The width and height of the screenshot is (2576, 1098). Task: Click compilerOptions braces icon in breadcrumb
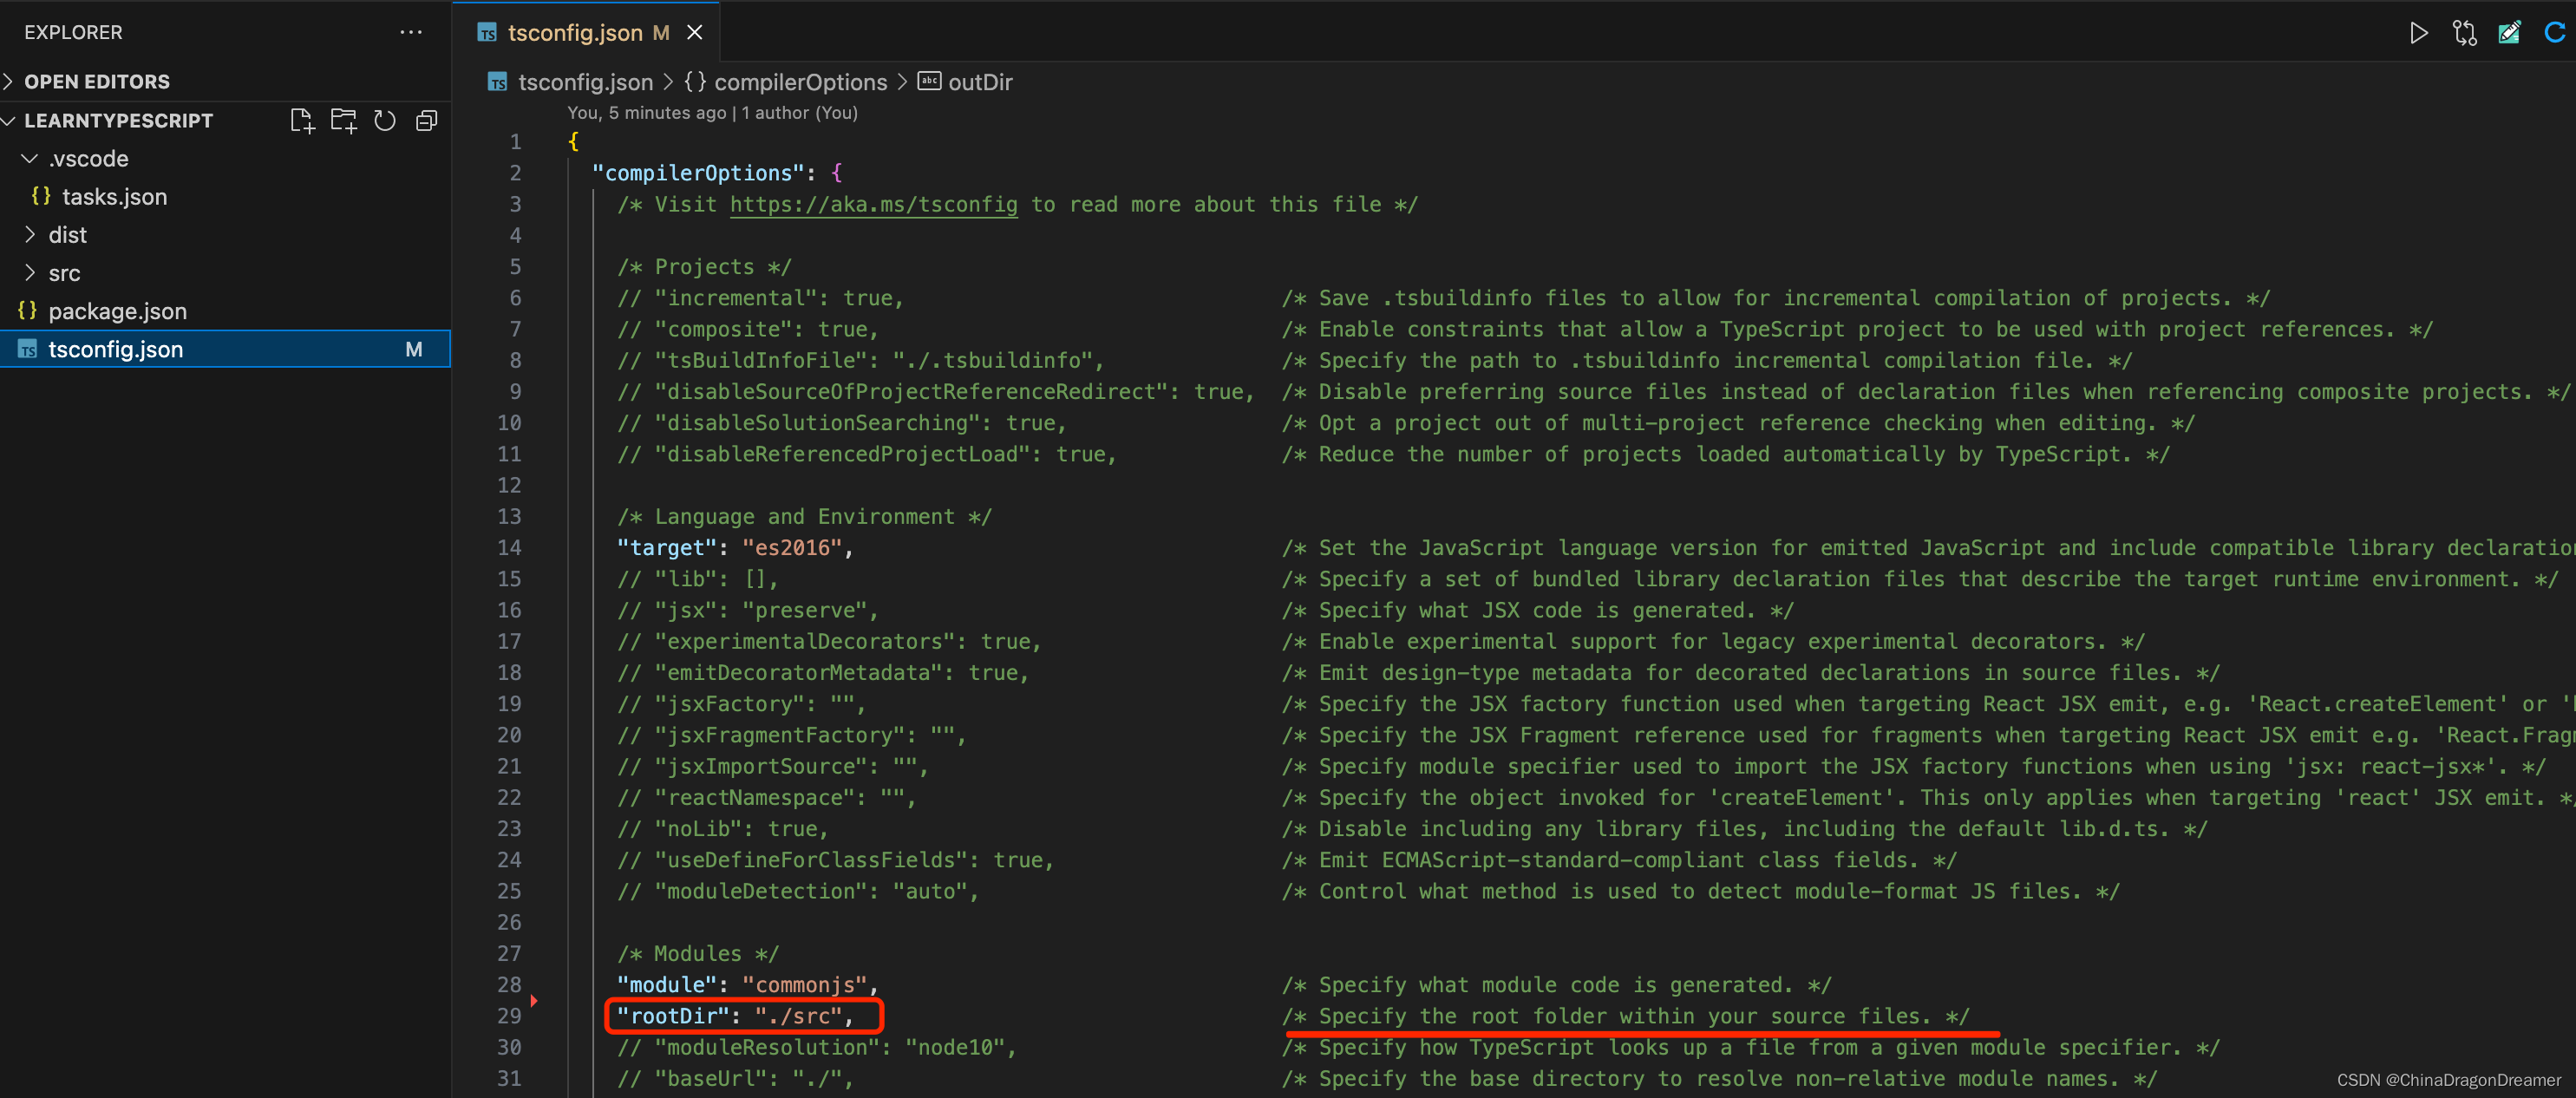695,82
